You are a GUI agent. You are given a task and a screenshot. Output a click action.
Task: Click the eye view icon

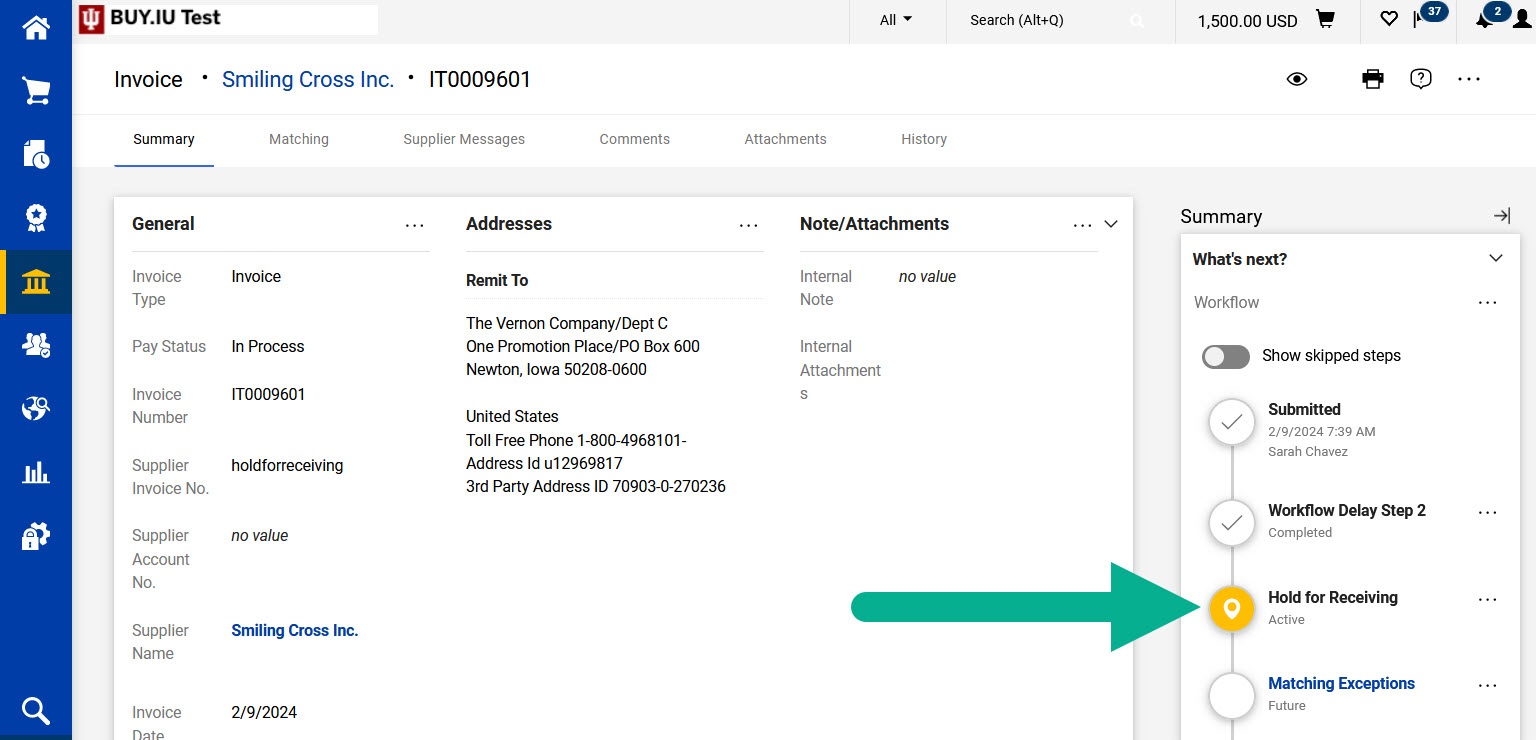[x=1297, y=79]
